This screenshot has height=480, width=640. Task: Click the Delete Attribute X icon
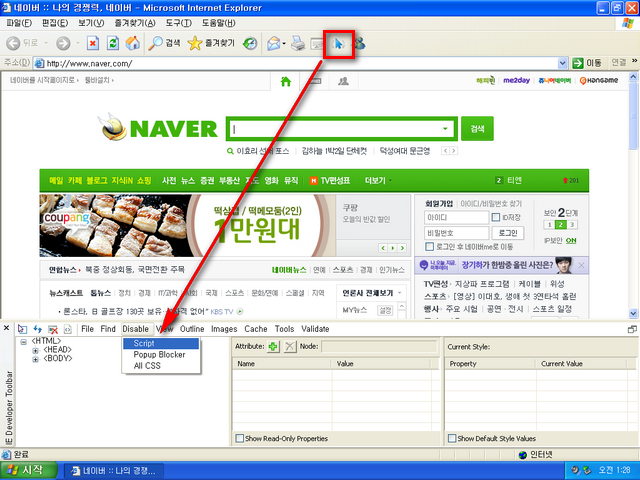[x=290, y=347]
